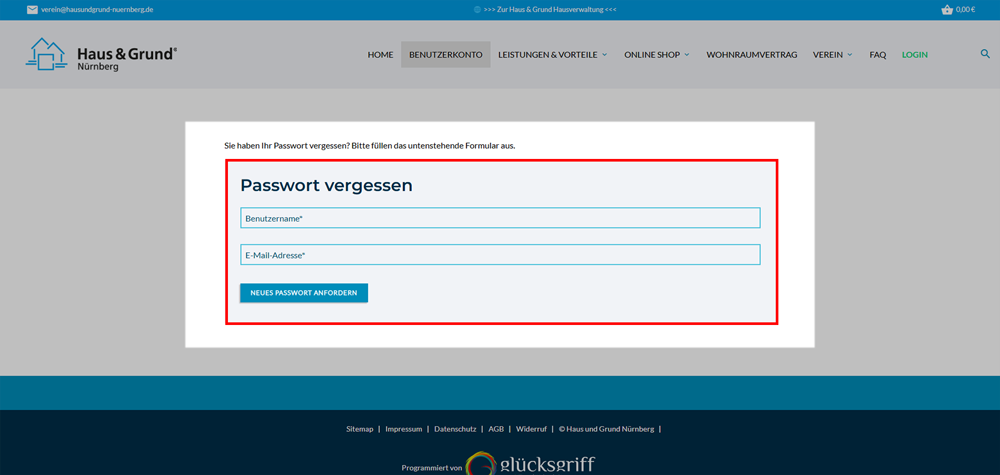Click the Haus & Grund Nürnberg logo

[x=101, y=54]
